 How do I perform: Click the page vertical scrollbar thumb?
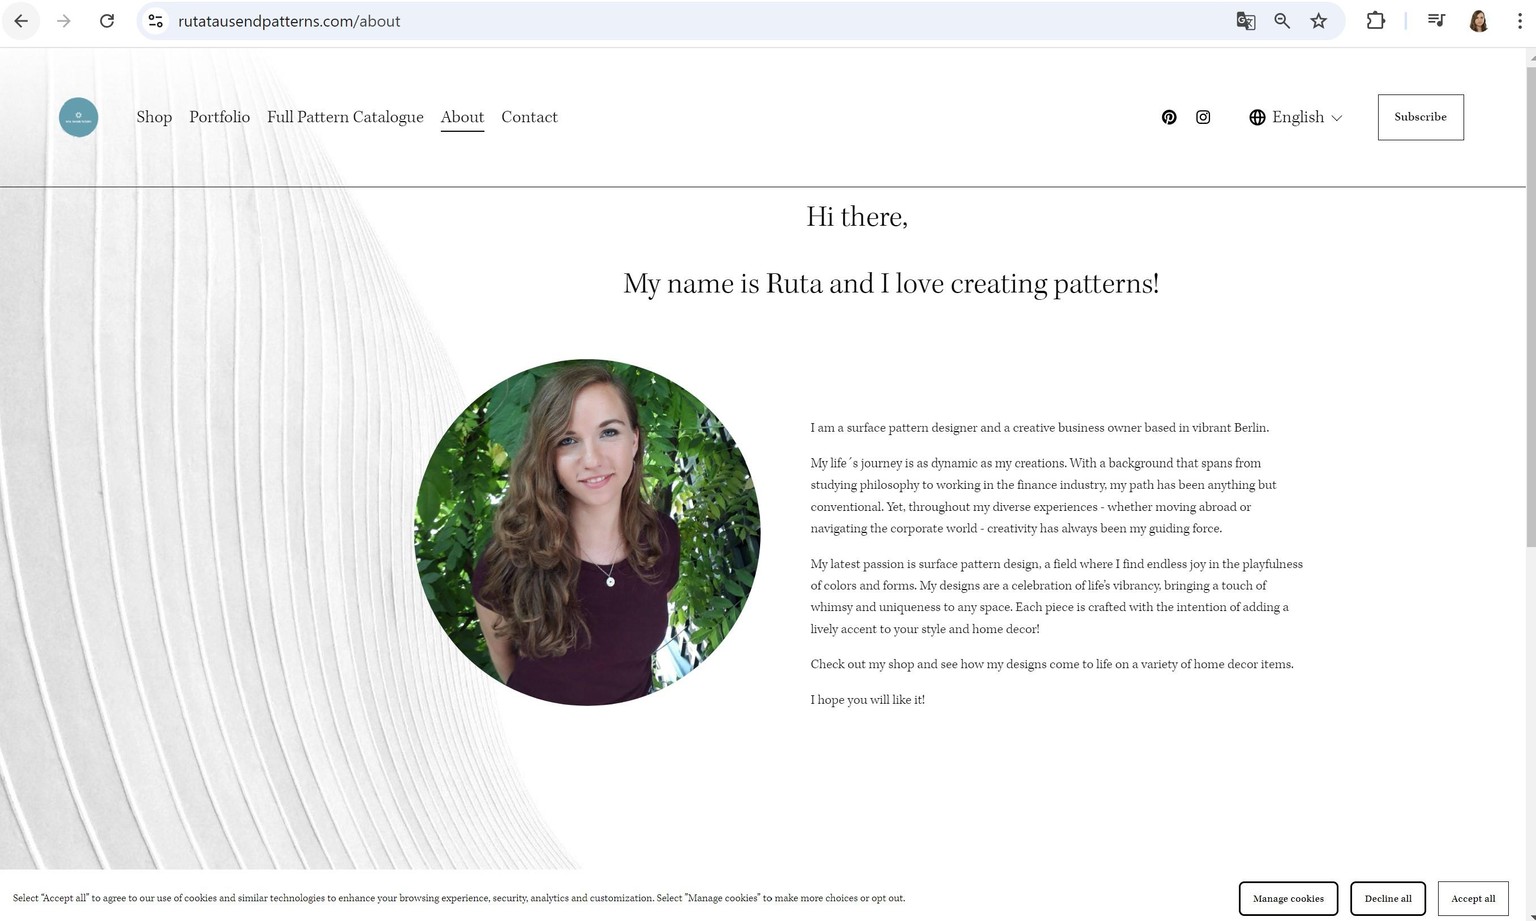point(1530,305)
